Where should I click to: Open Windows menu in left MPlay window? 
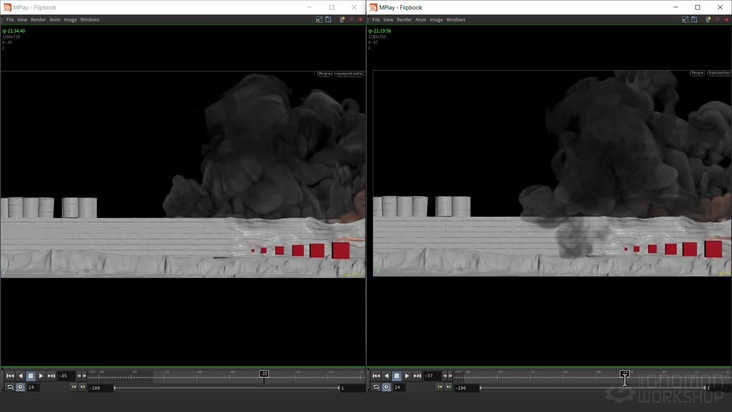[x=90, y=20]
